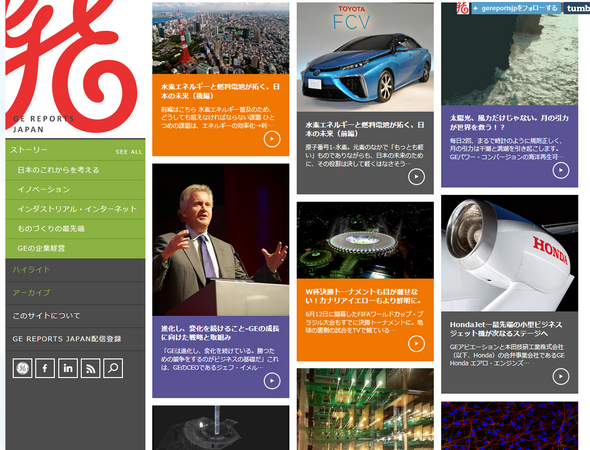
Task: Click the play arrow on the GE CEO strategy card
Action: (272, 381)
